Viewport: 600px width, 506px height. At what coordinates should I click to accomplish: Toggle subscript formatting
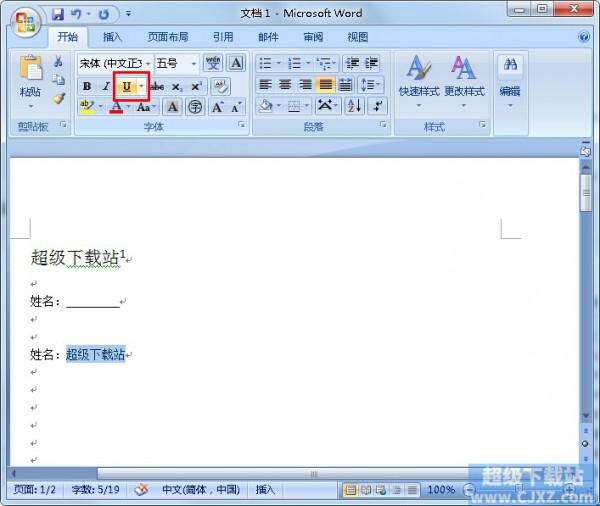176,87
